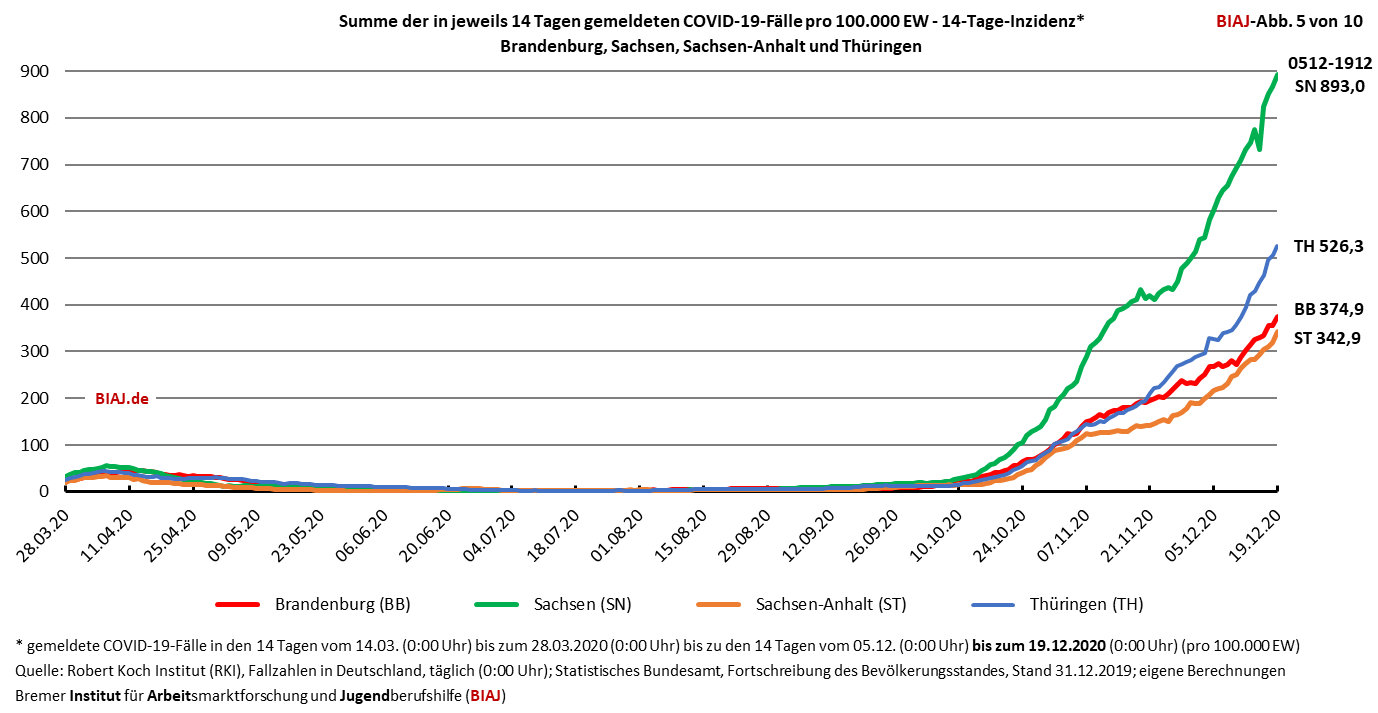
Task: Click the x-axis date 24.10.20
Action: pos(1002,534)
